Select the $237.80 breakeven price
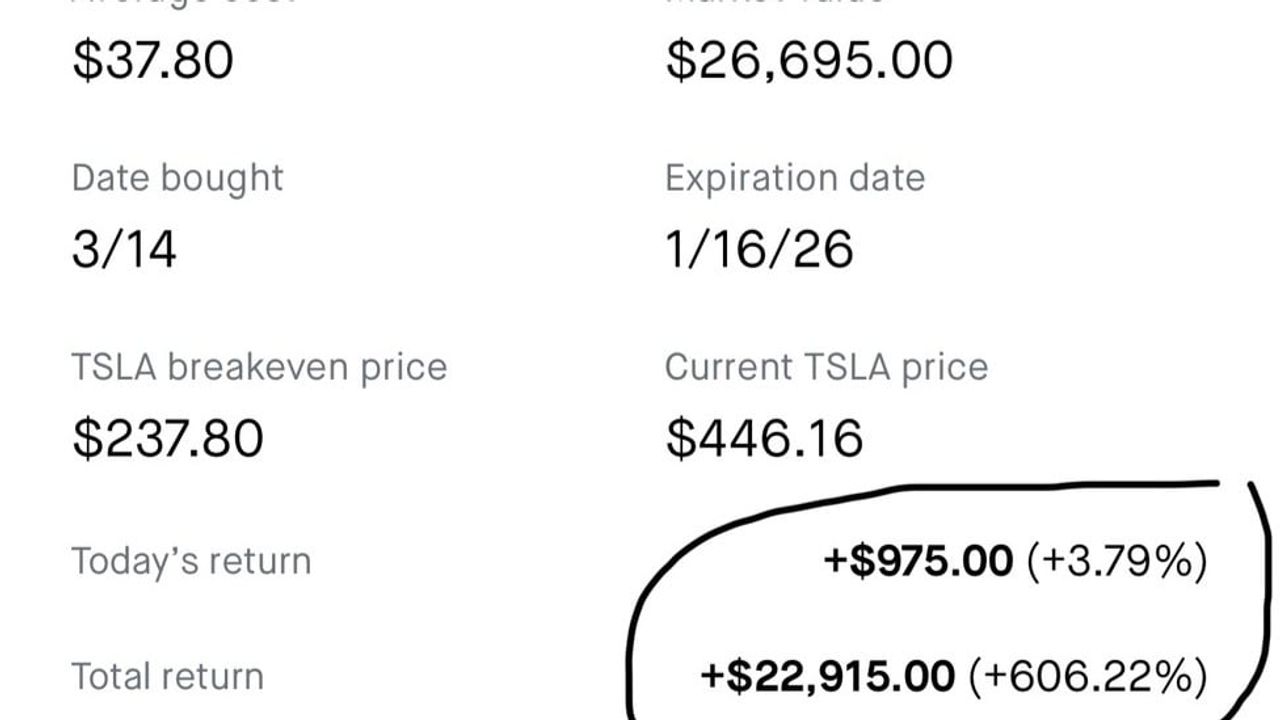 pyautogui.click(x=168, y=438)
